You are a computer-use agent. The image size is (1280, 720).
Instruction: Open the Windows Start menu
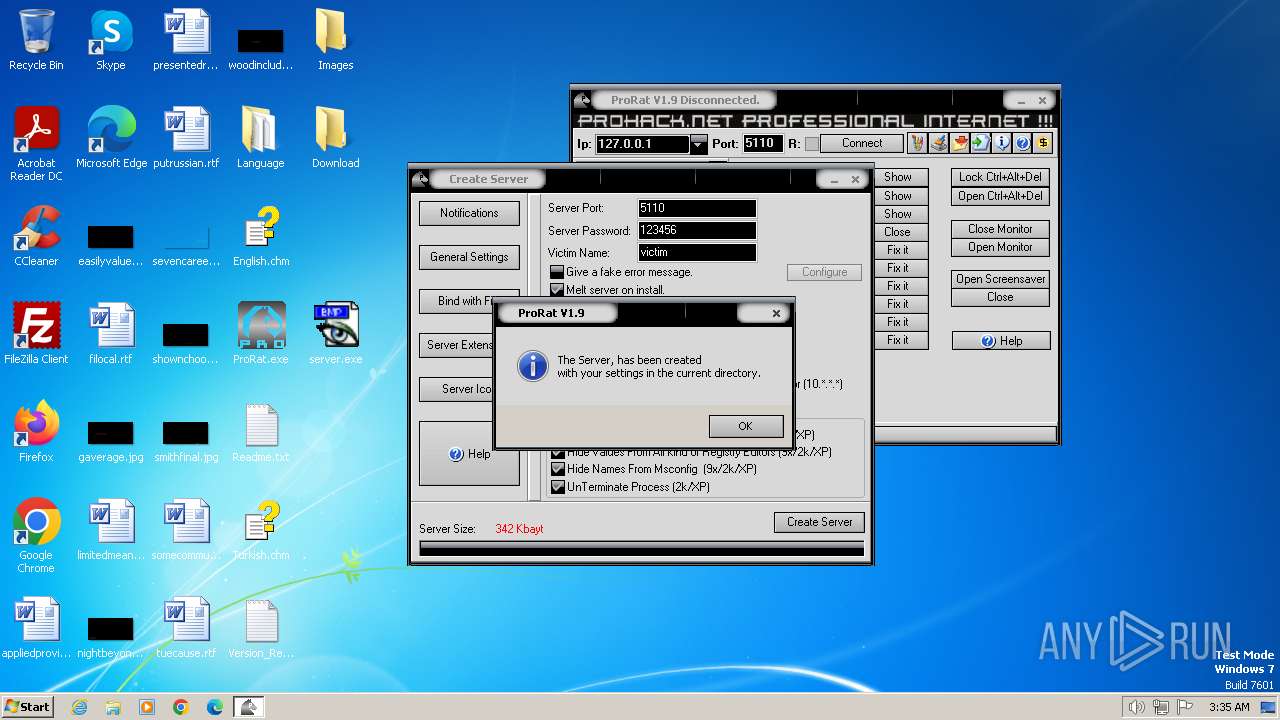pyautogui.click(x=28, y=706)
